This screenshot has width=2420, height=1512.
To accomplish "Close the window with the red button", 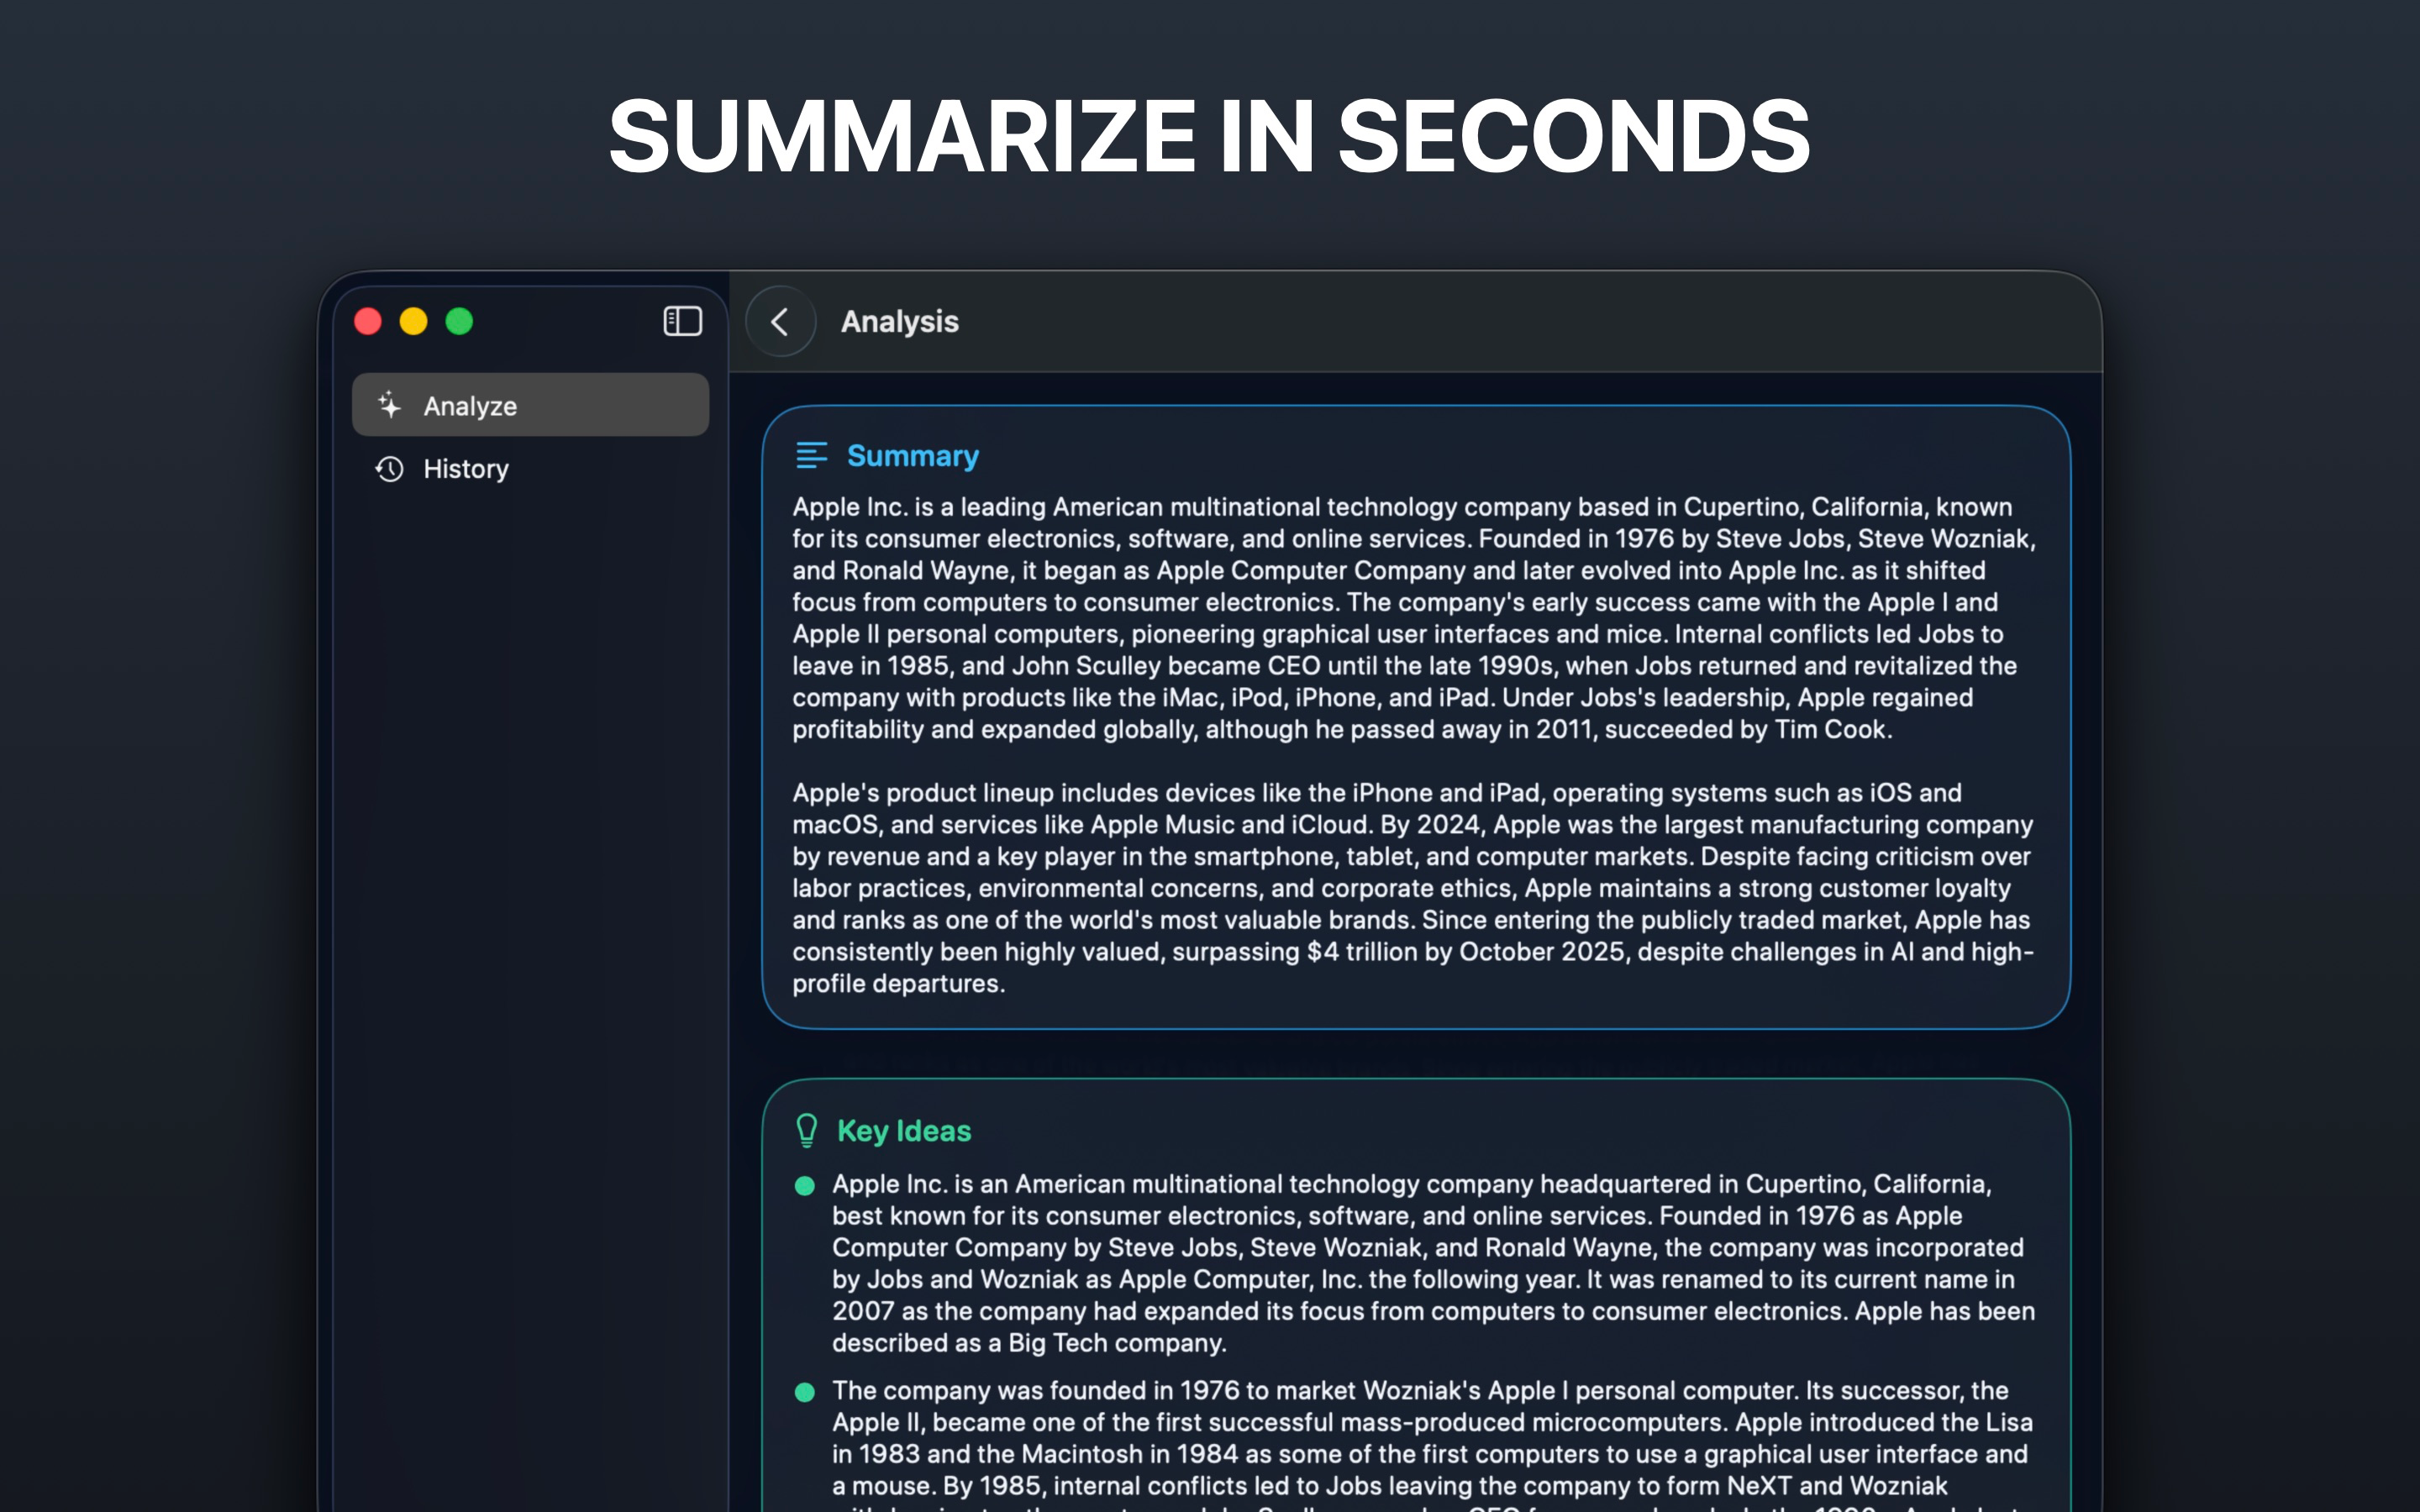I will click(x=368, y=321).
